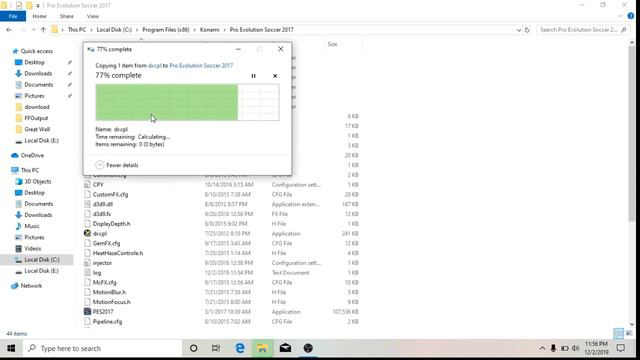Click Program Files (x86) breadcrumb
Screen dimensions: 640x360
(x=166, y=30)
